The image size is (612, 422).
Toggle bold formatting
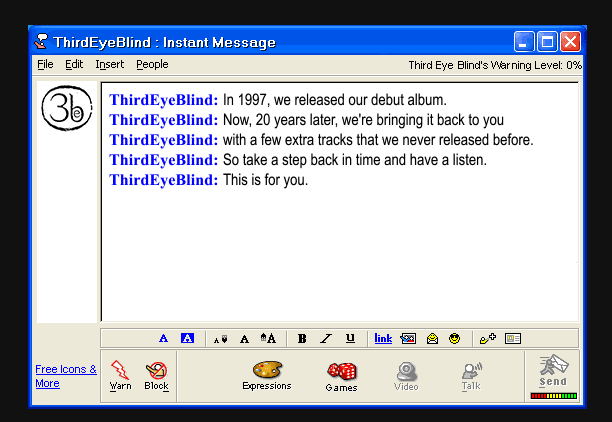[302, 338]
